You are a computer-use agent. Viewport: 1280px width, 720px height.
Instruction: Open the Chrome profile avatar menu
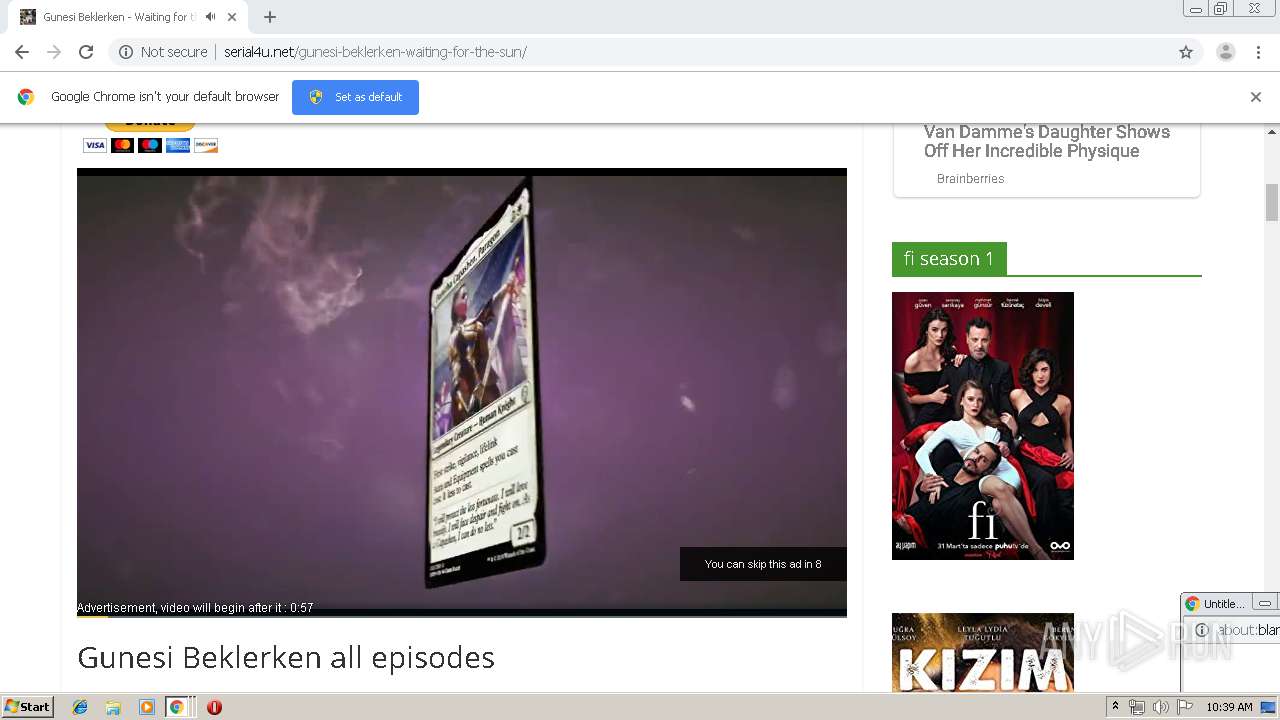1226,52
